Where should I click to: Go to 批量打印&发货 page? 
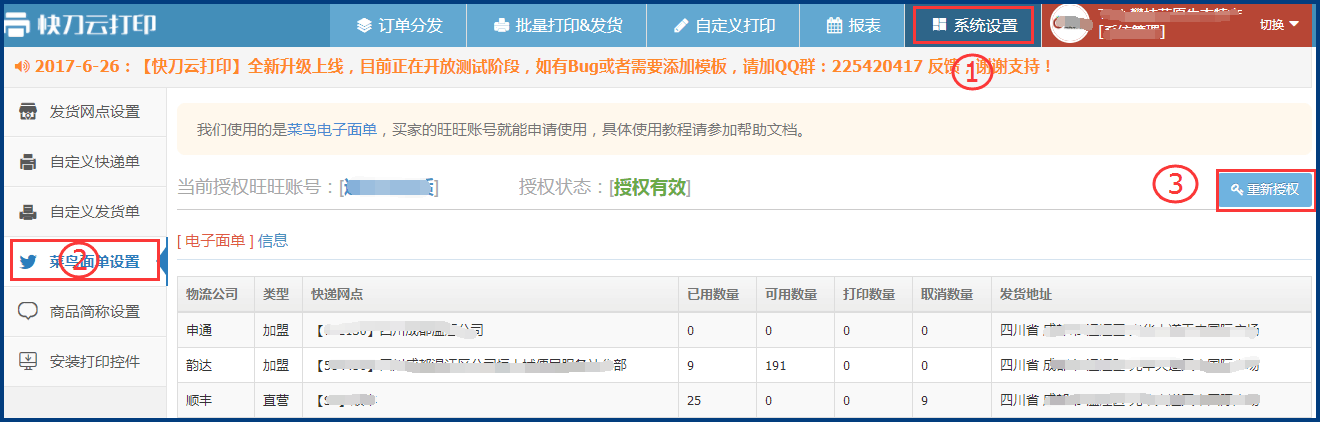tap(557, 25)
